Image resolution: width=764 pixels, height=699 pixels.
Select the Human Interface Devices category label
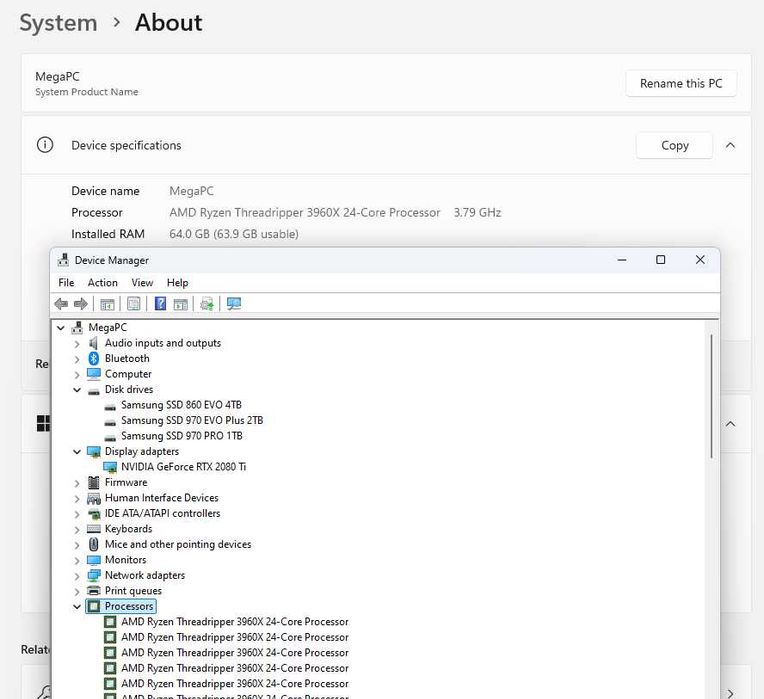tap(161, 498)
